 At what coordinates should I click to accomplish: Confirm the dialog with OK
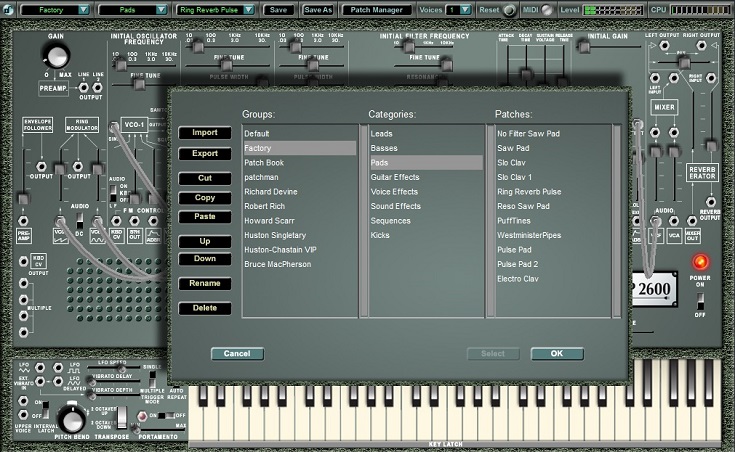pos(557,354)
